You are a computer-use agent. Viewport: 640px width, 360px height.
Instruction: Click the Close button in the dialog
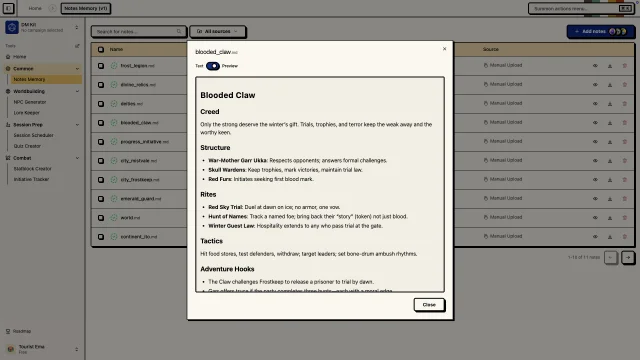click(x=429, y=304)
